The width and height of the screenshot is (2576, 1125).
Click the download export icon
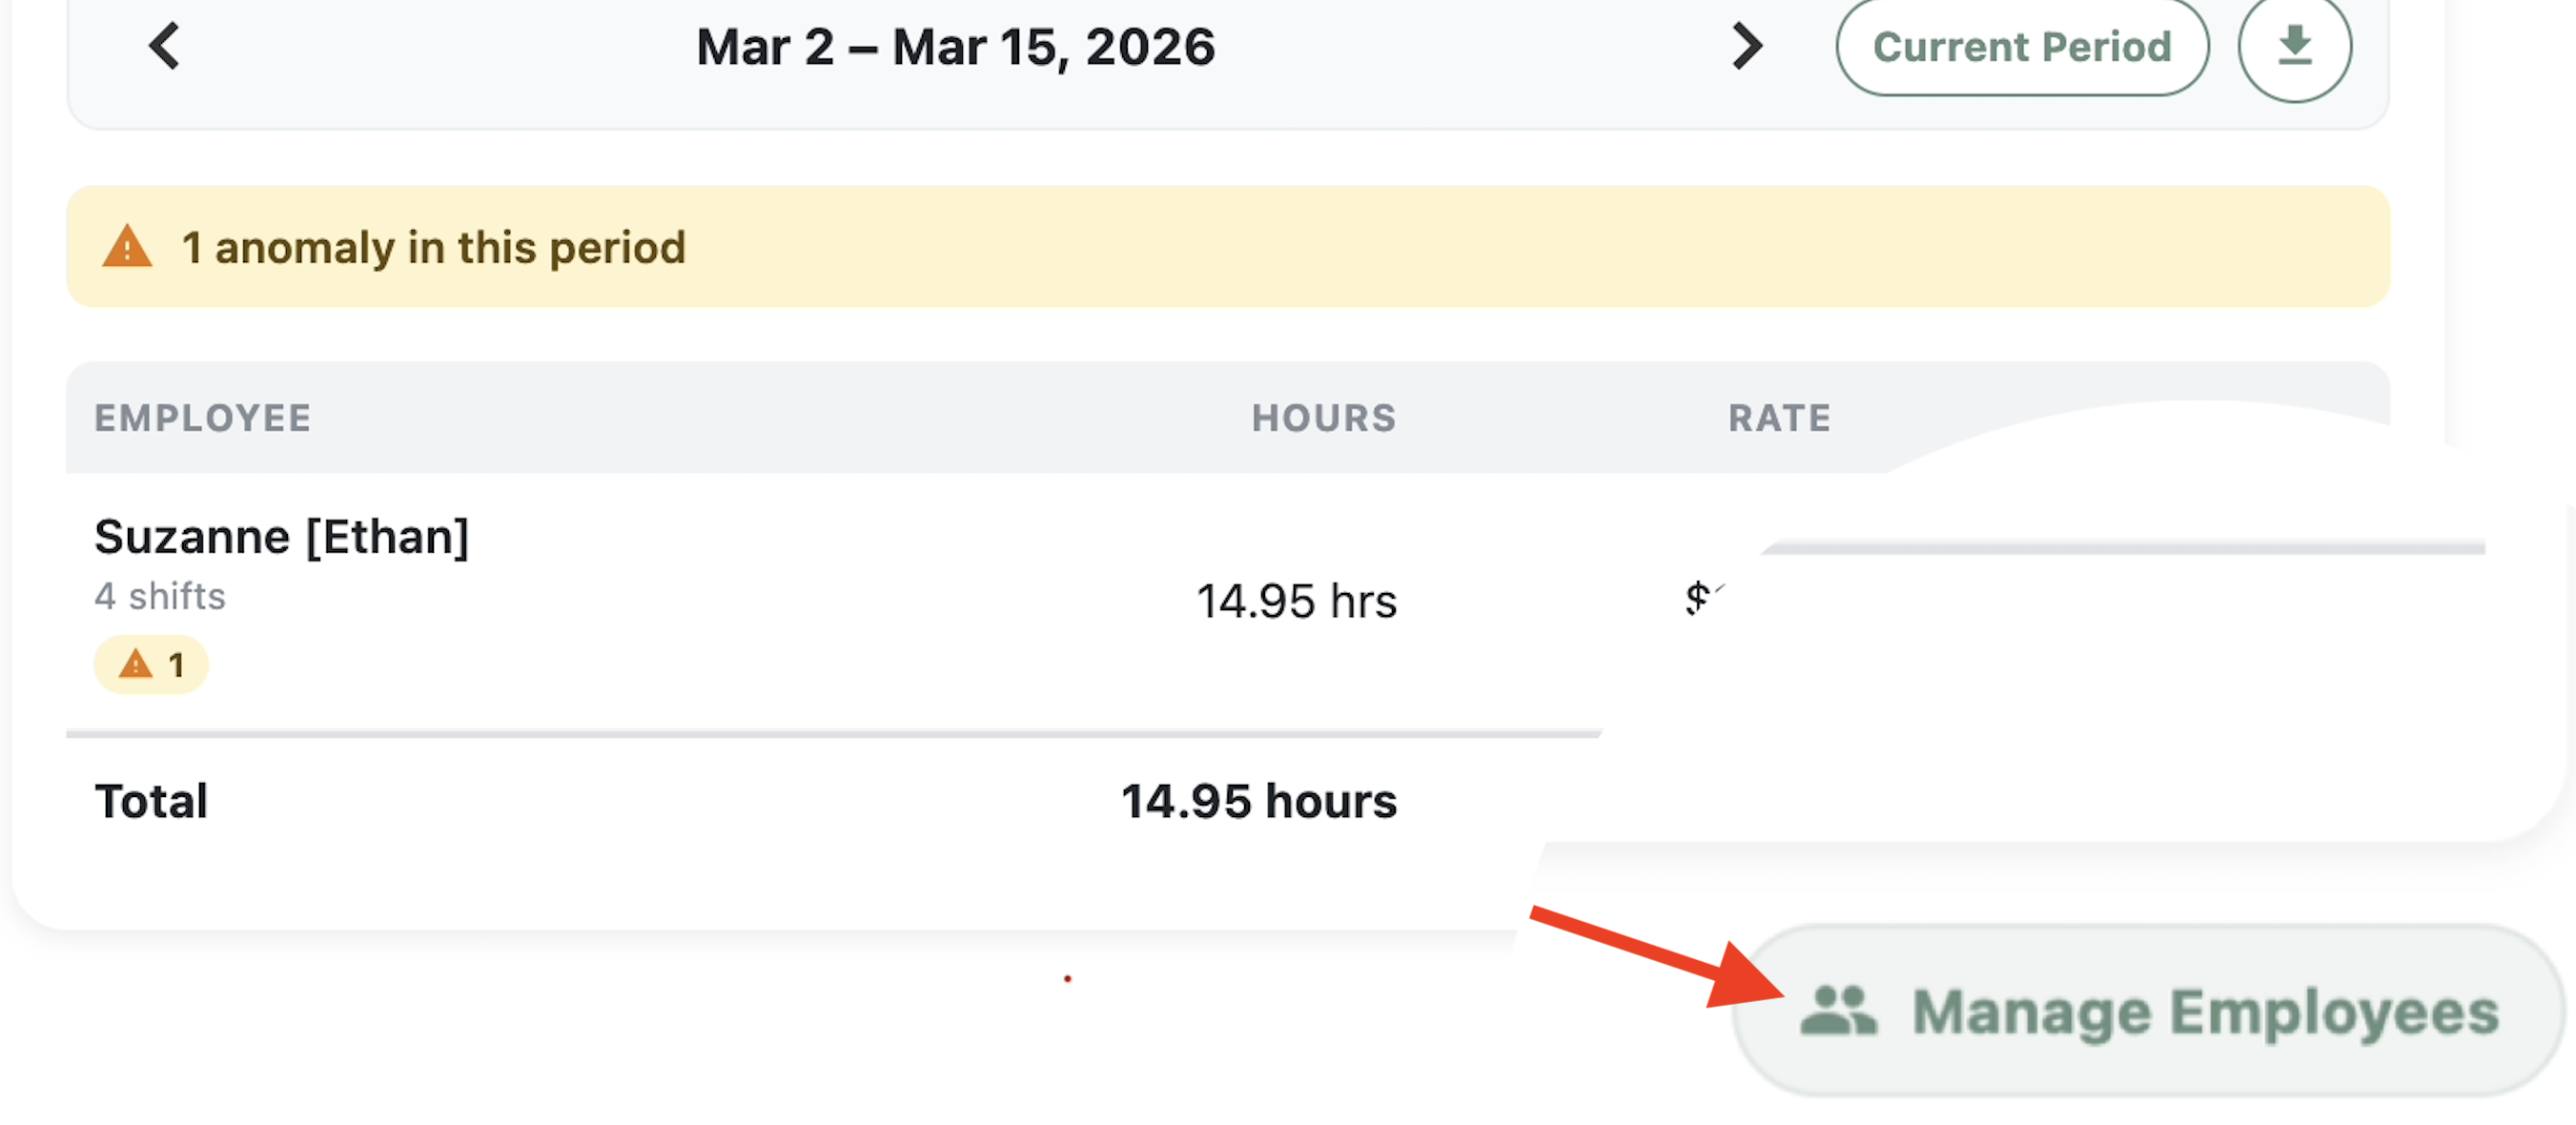click(2293, 46)
